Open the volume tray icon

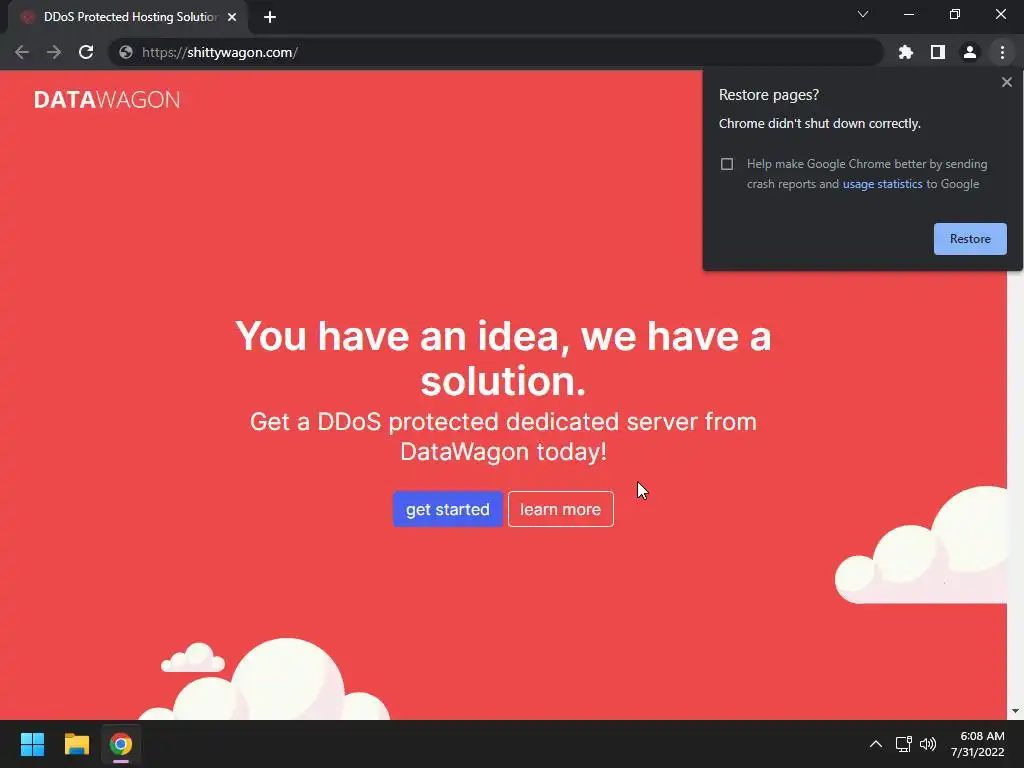click(x=927, y=744)
